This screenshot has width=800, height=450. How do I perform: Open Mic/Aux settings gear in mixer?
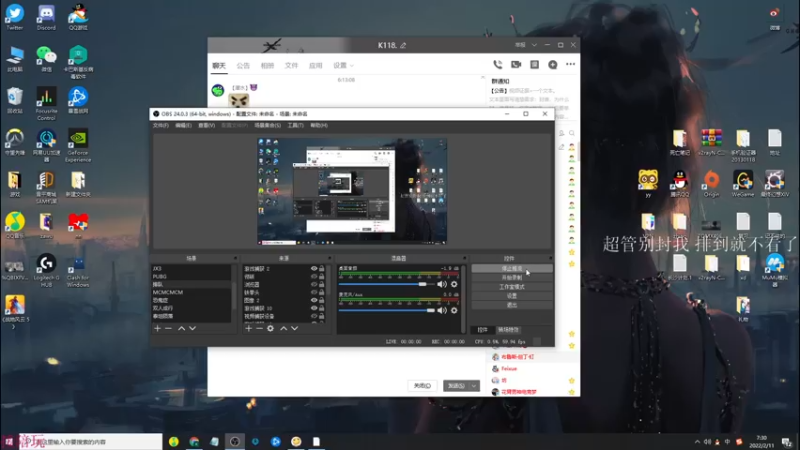(454, 310)
